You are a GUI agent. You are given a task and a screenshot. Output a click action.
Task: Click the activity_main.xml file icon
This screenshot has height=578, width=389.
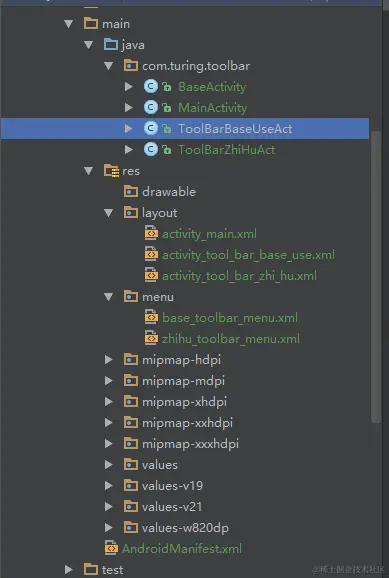pyautogui.click(x=151, y=233)
